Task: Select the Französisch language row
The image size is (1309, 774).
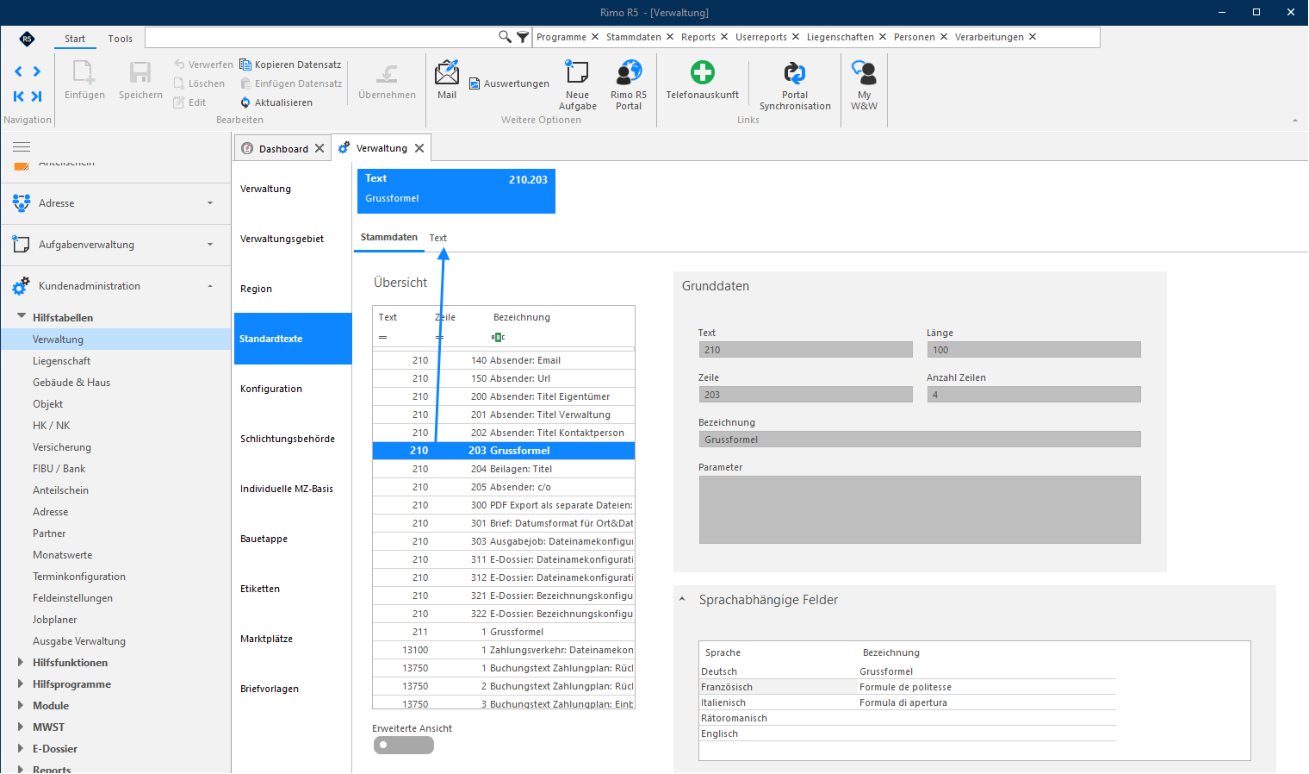Action: pos(907,687)
